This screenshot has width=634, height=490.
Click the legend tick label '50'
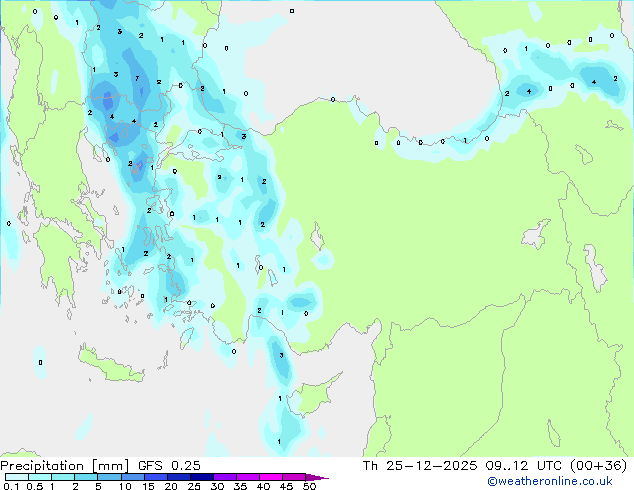pos(309,486)
